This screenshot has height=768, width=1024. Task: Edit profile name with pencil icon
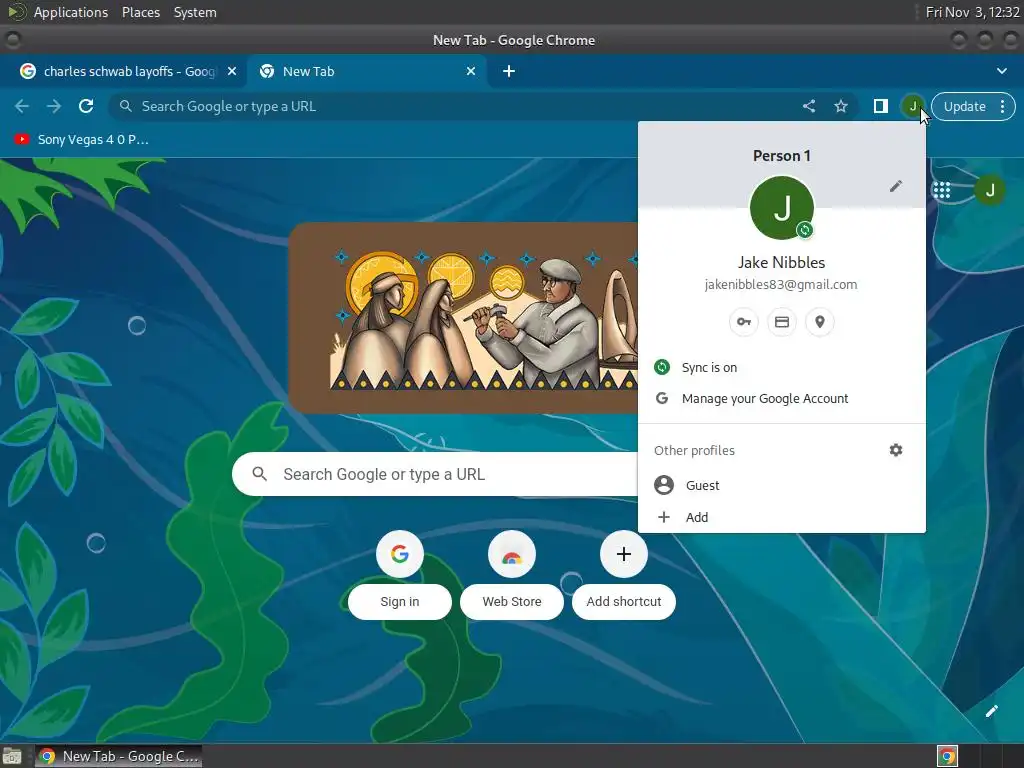click(896, 186)
